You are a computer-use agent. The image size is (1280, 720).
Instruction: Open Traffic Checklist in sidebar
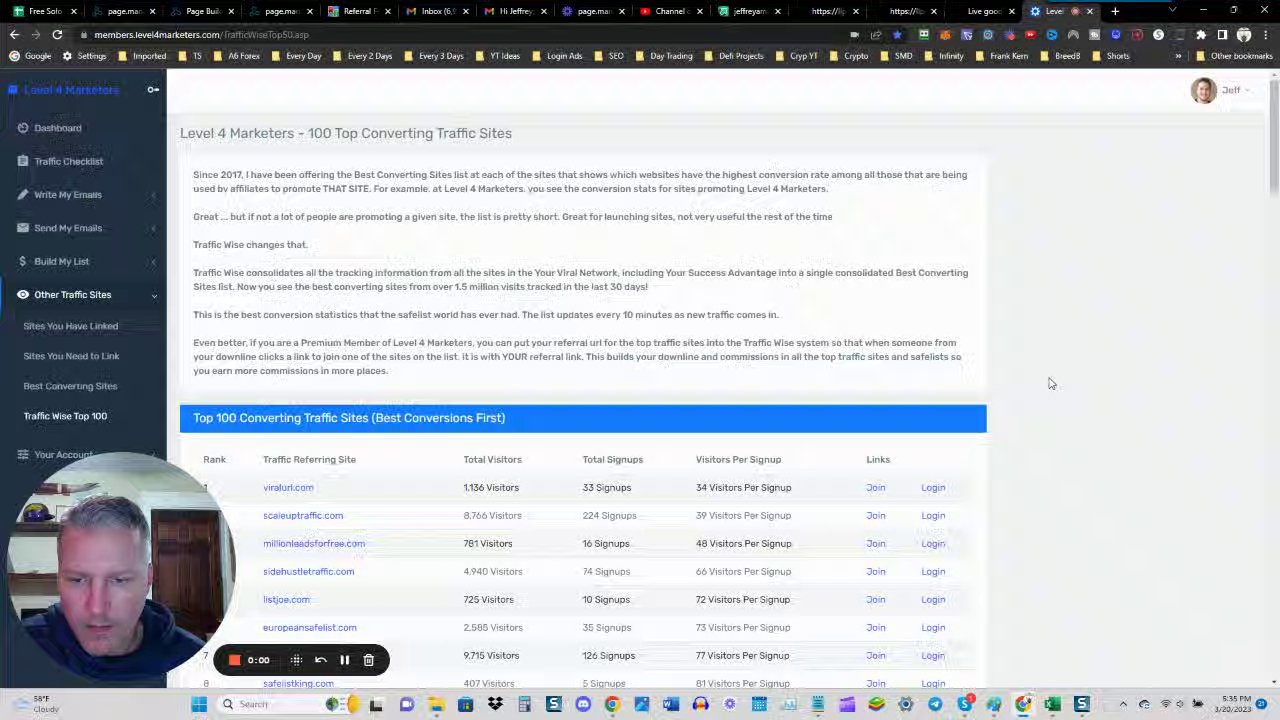[68, 161]
